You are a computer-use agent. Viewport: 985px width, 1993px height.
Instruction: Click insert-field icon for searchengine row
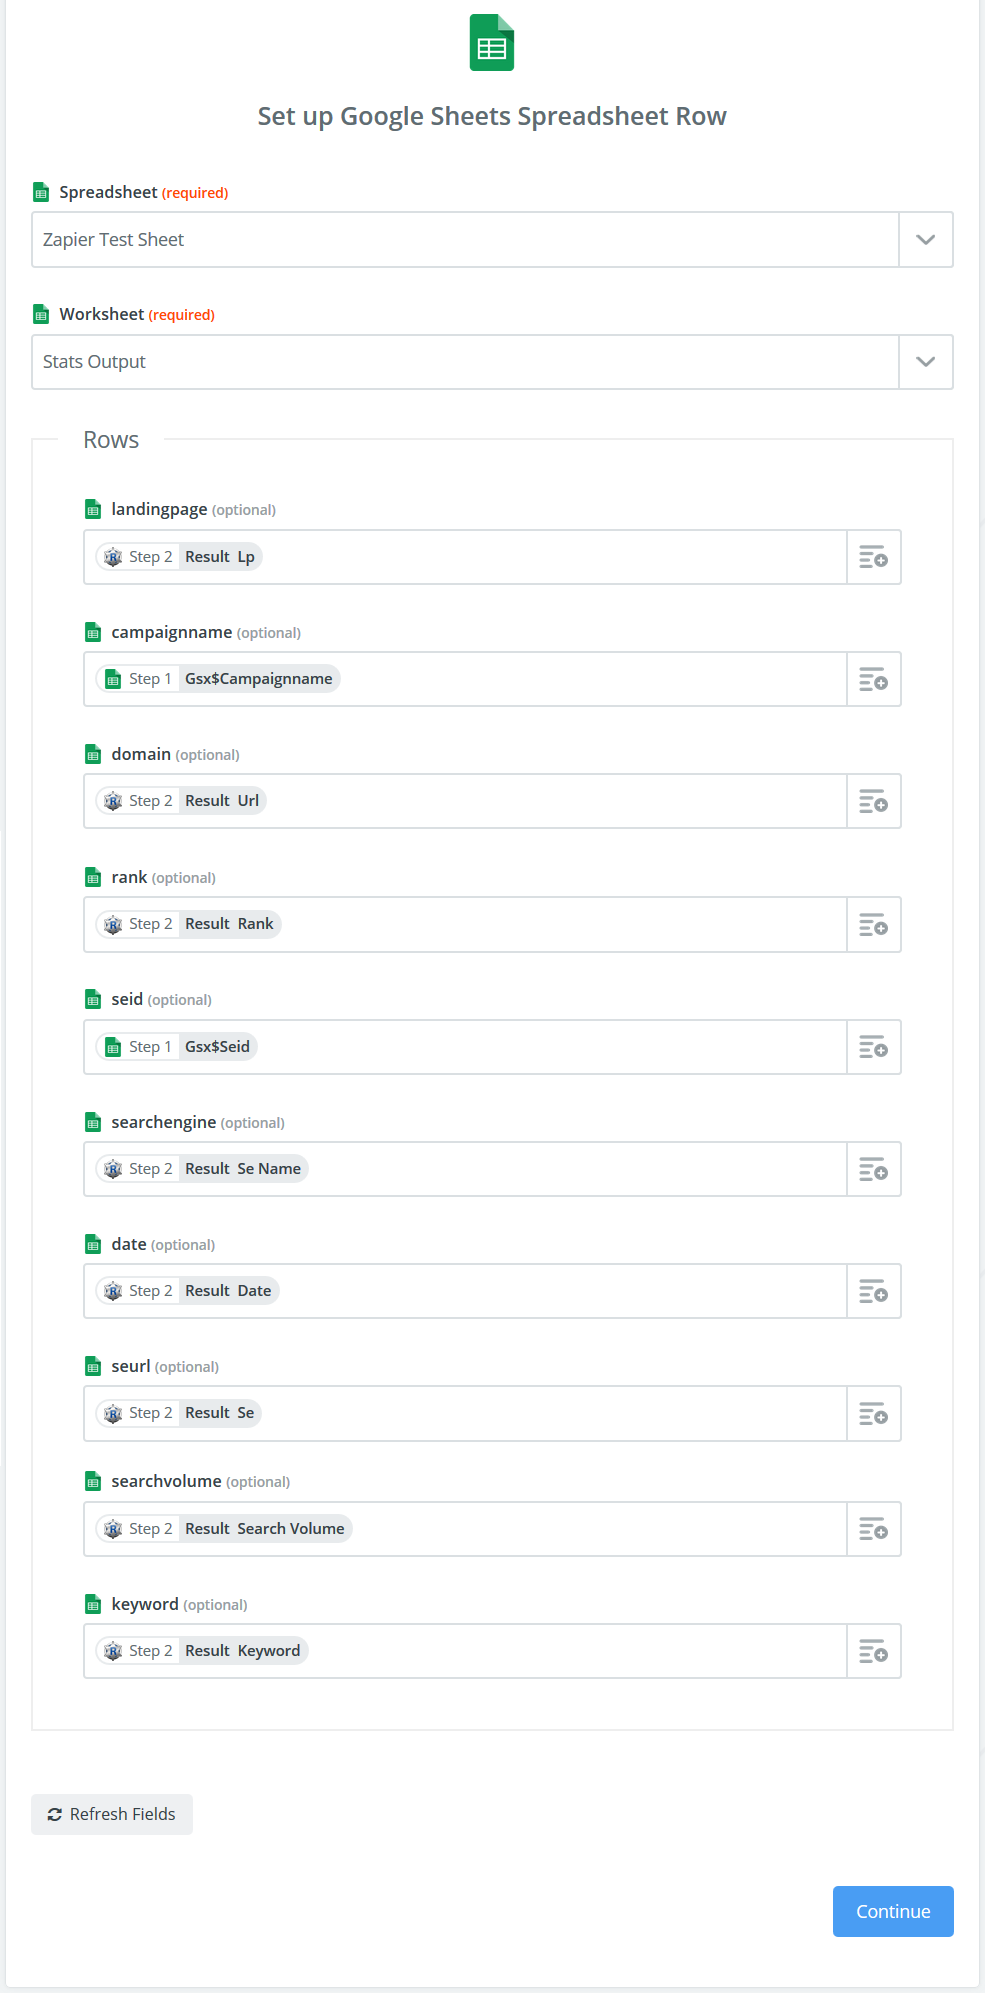(873, 1170)
